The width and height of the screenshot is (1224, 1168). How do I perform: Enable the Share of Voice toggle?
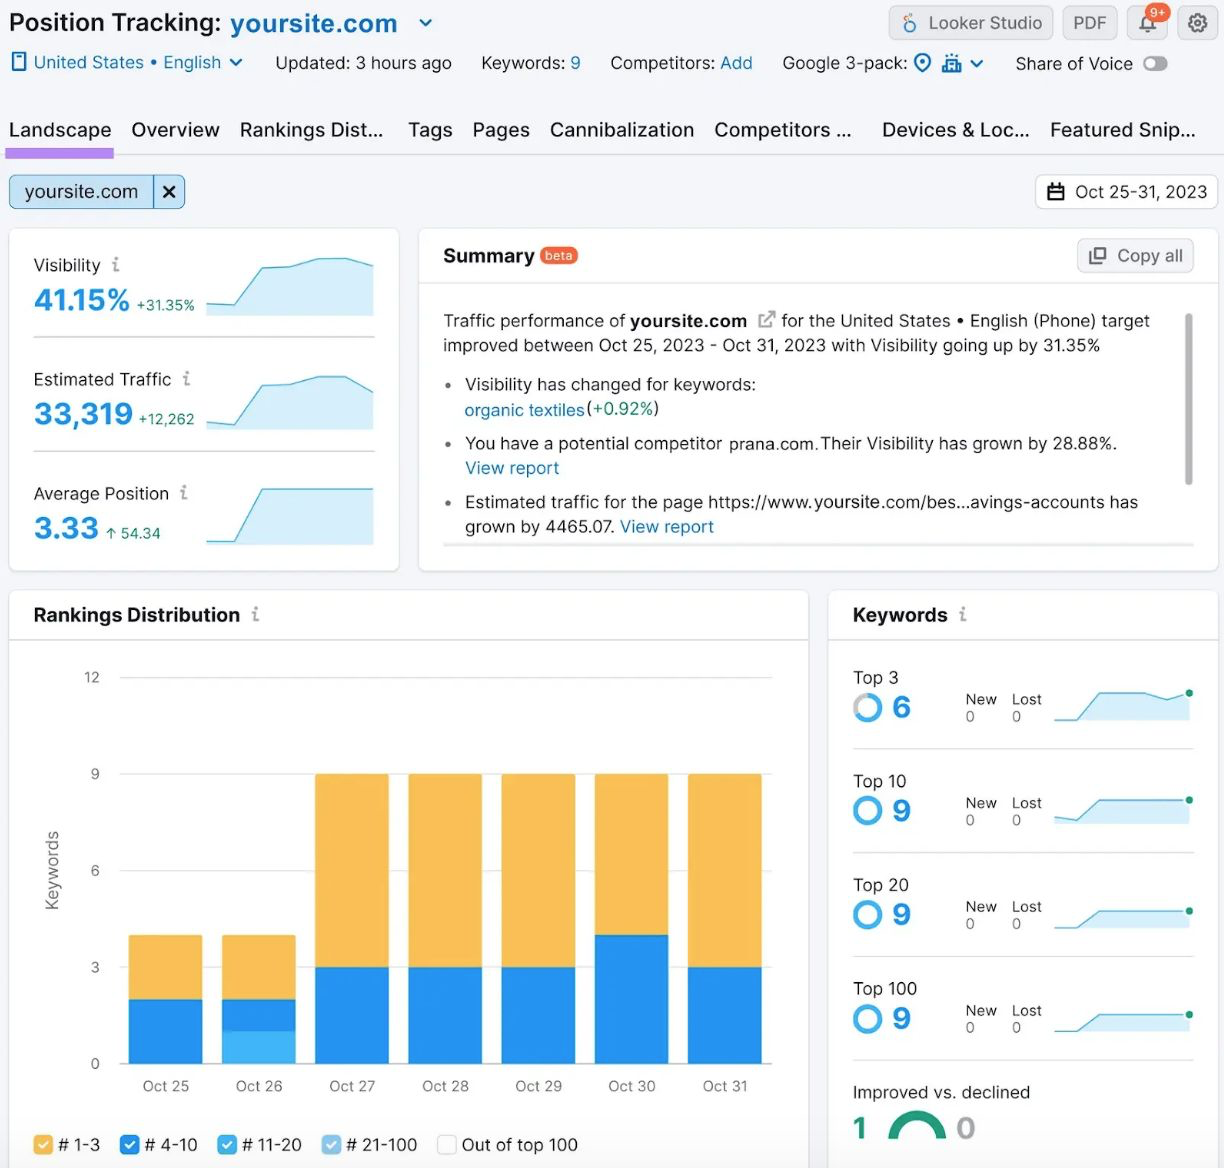(x=1156, y=63)
